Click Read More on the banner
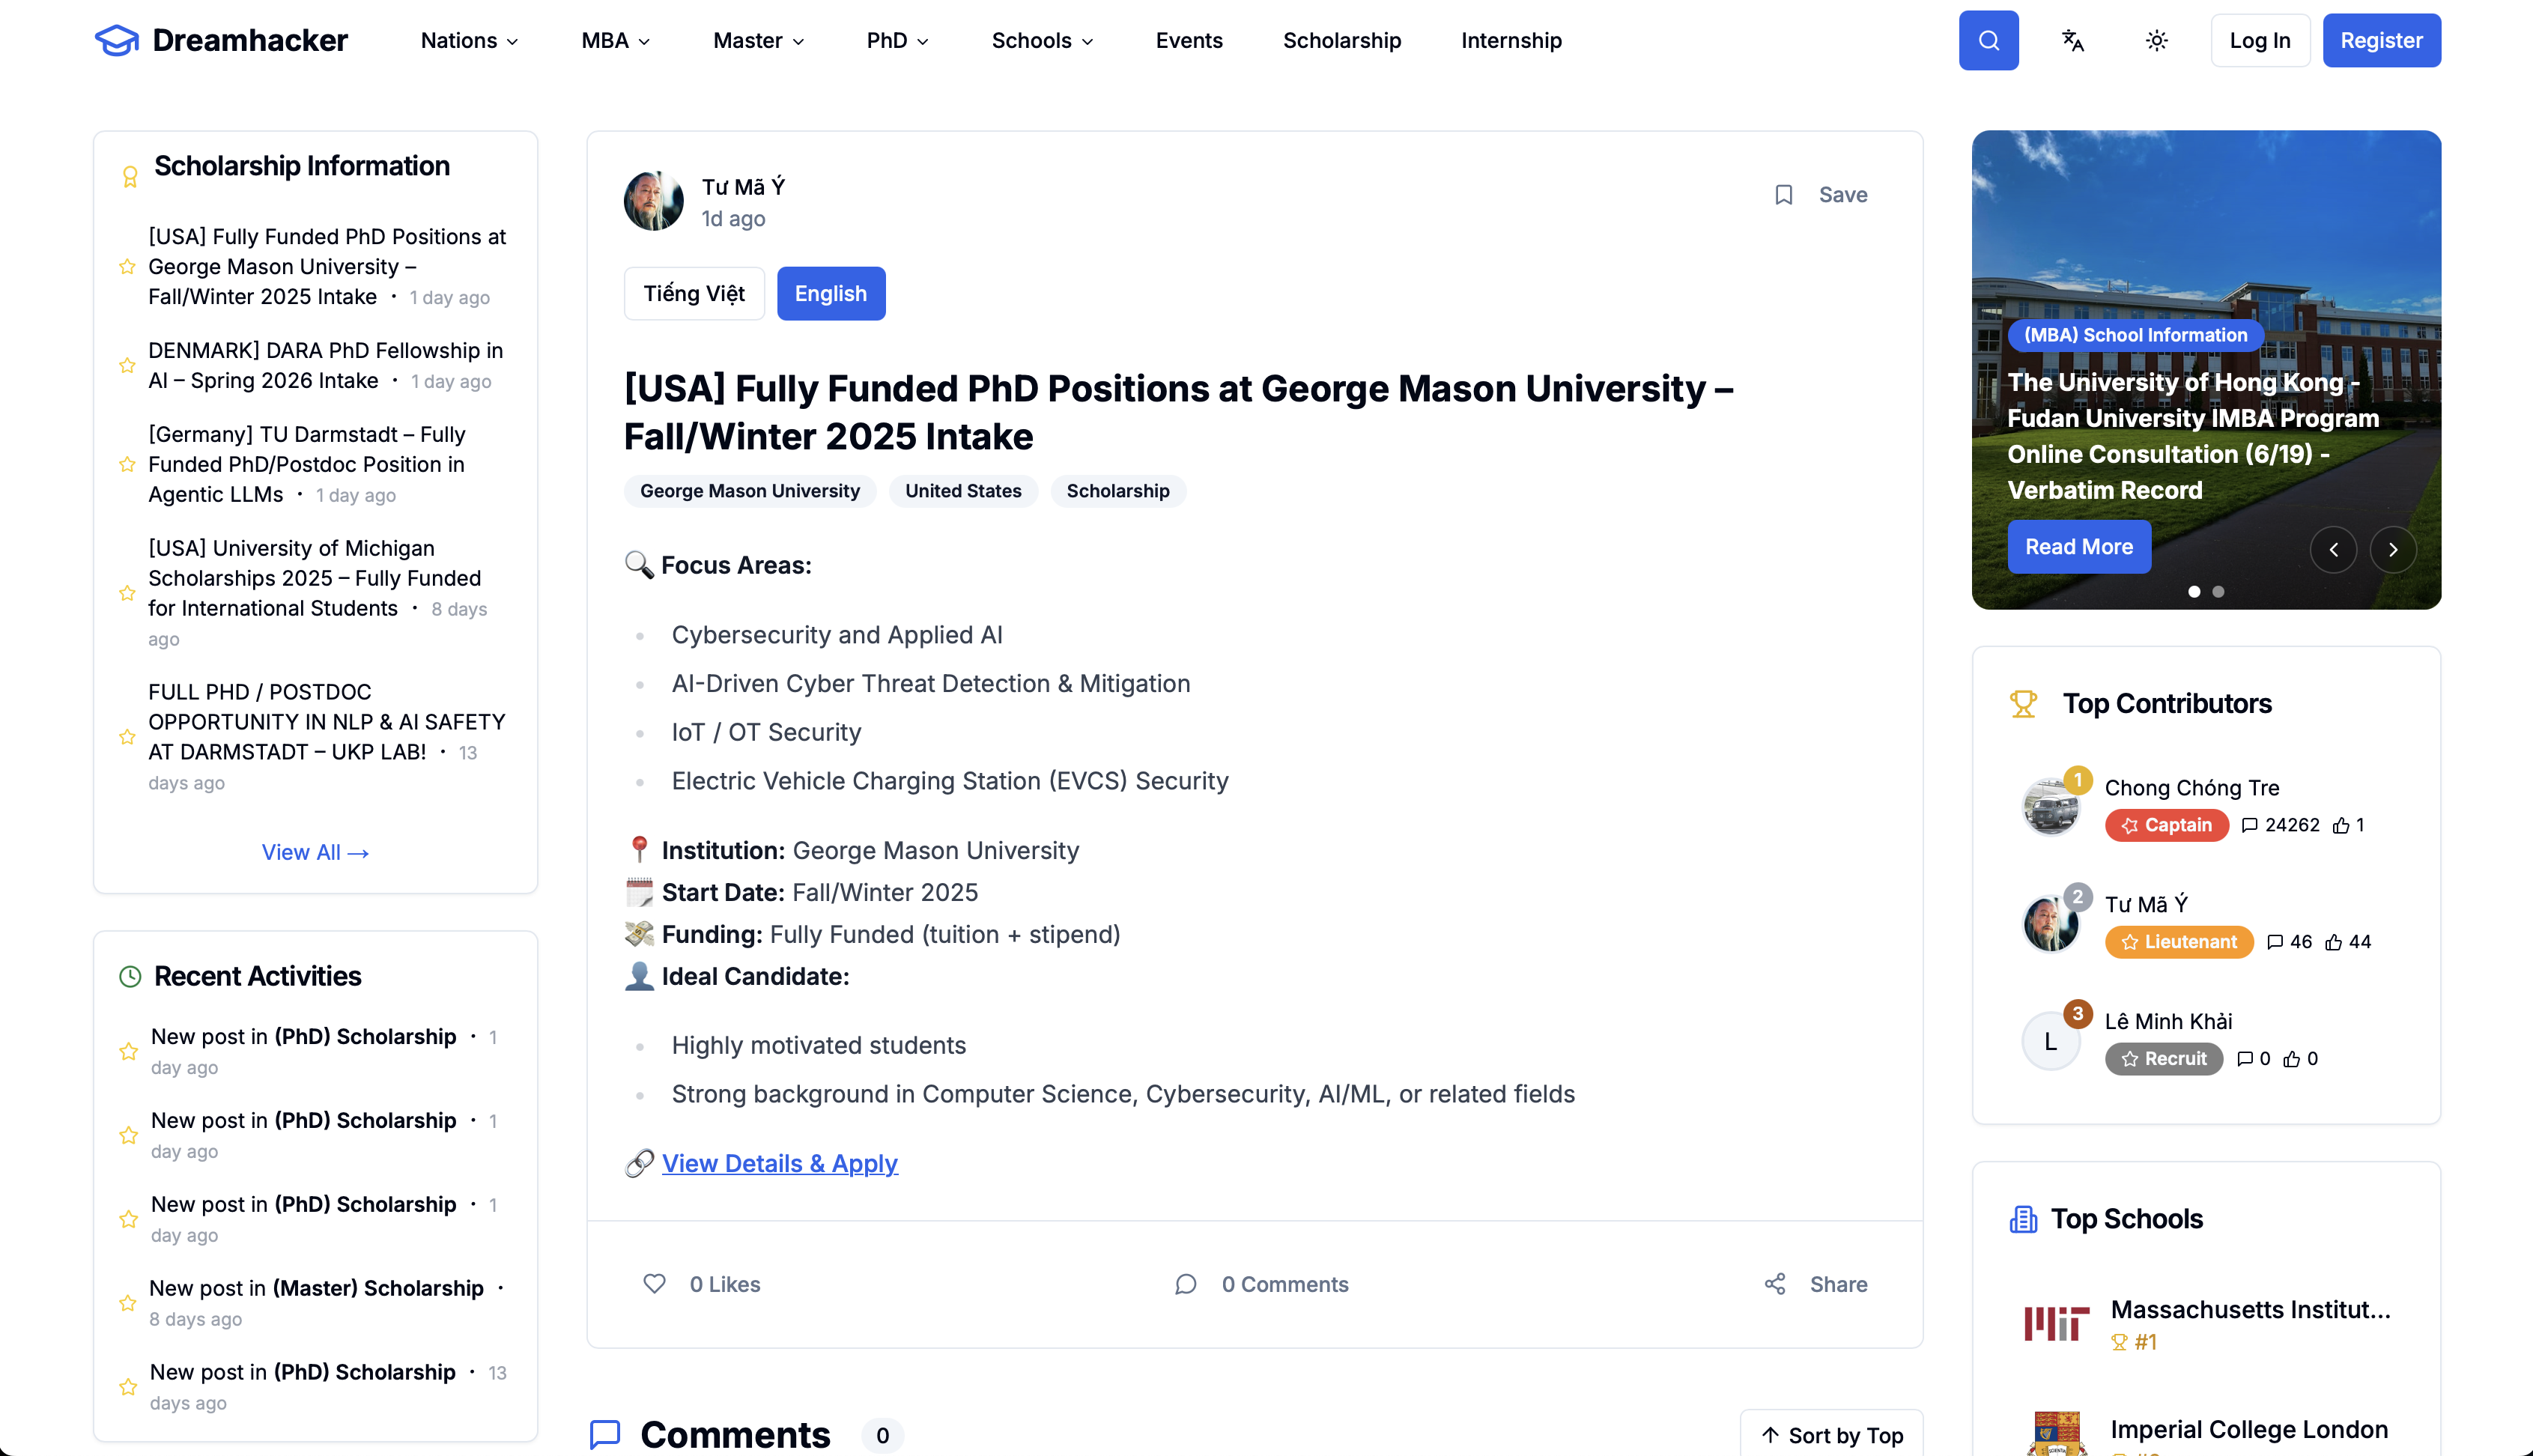 [x=2079, y=547]
